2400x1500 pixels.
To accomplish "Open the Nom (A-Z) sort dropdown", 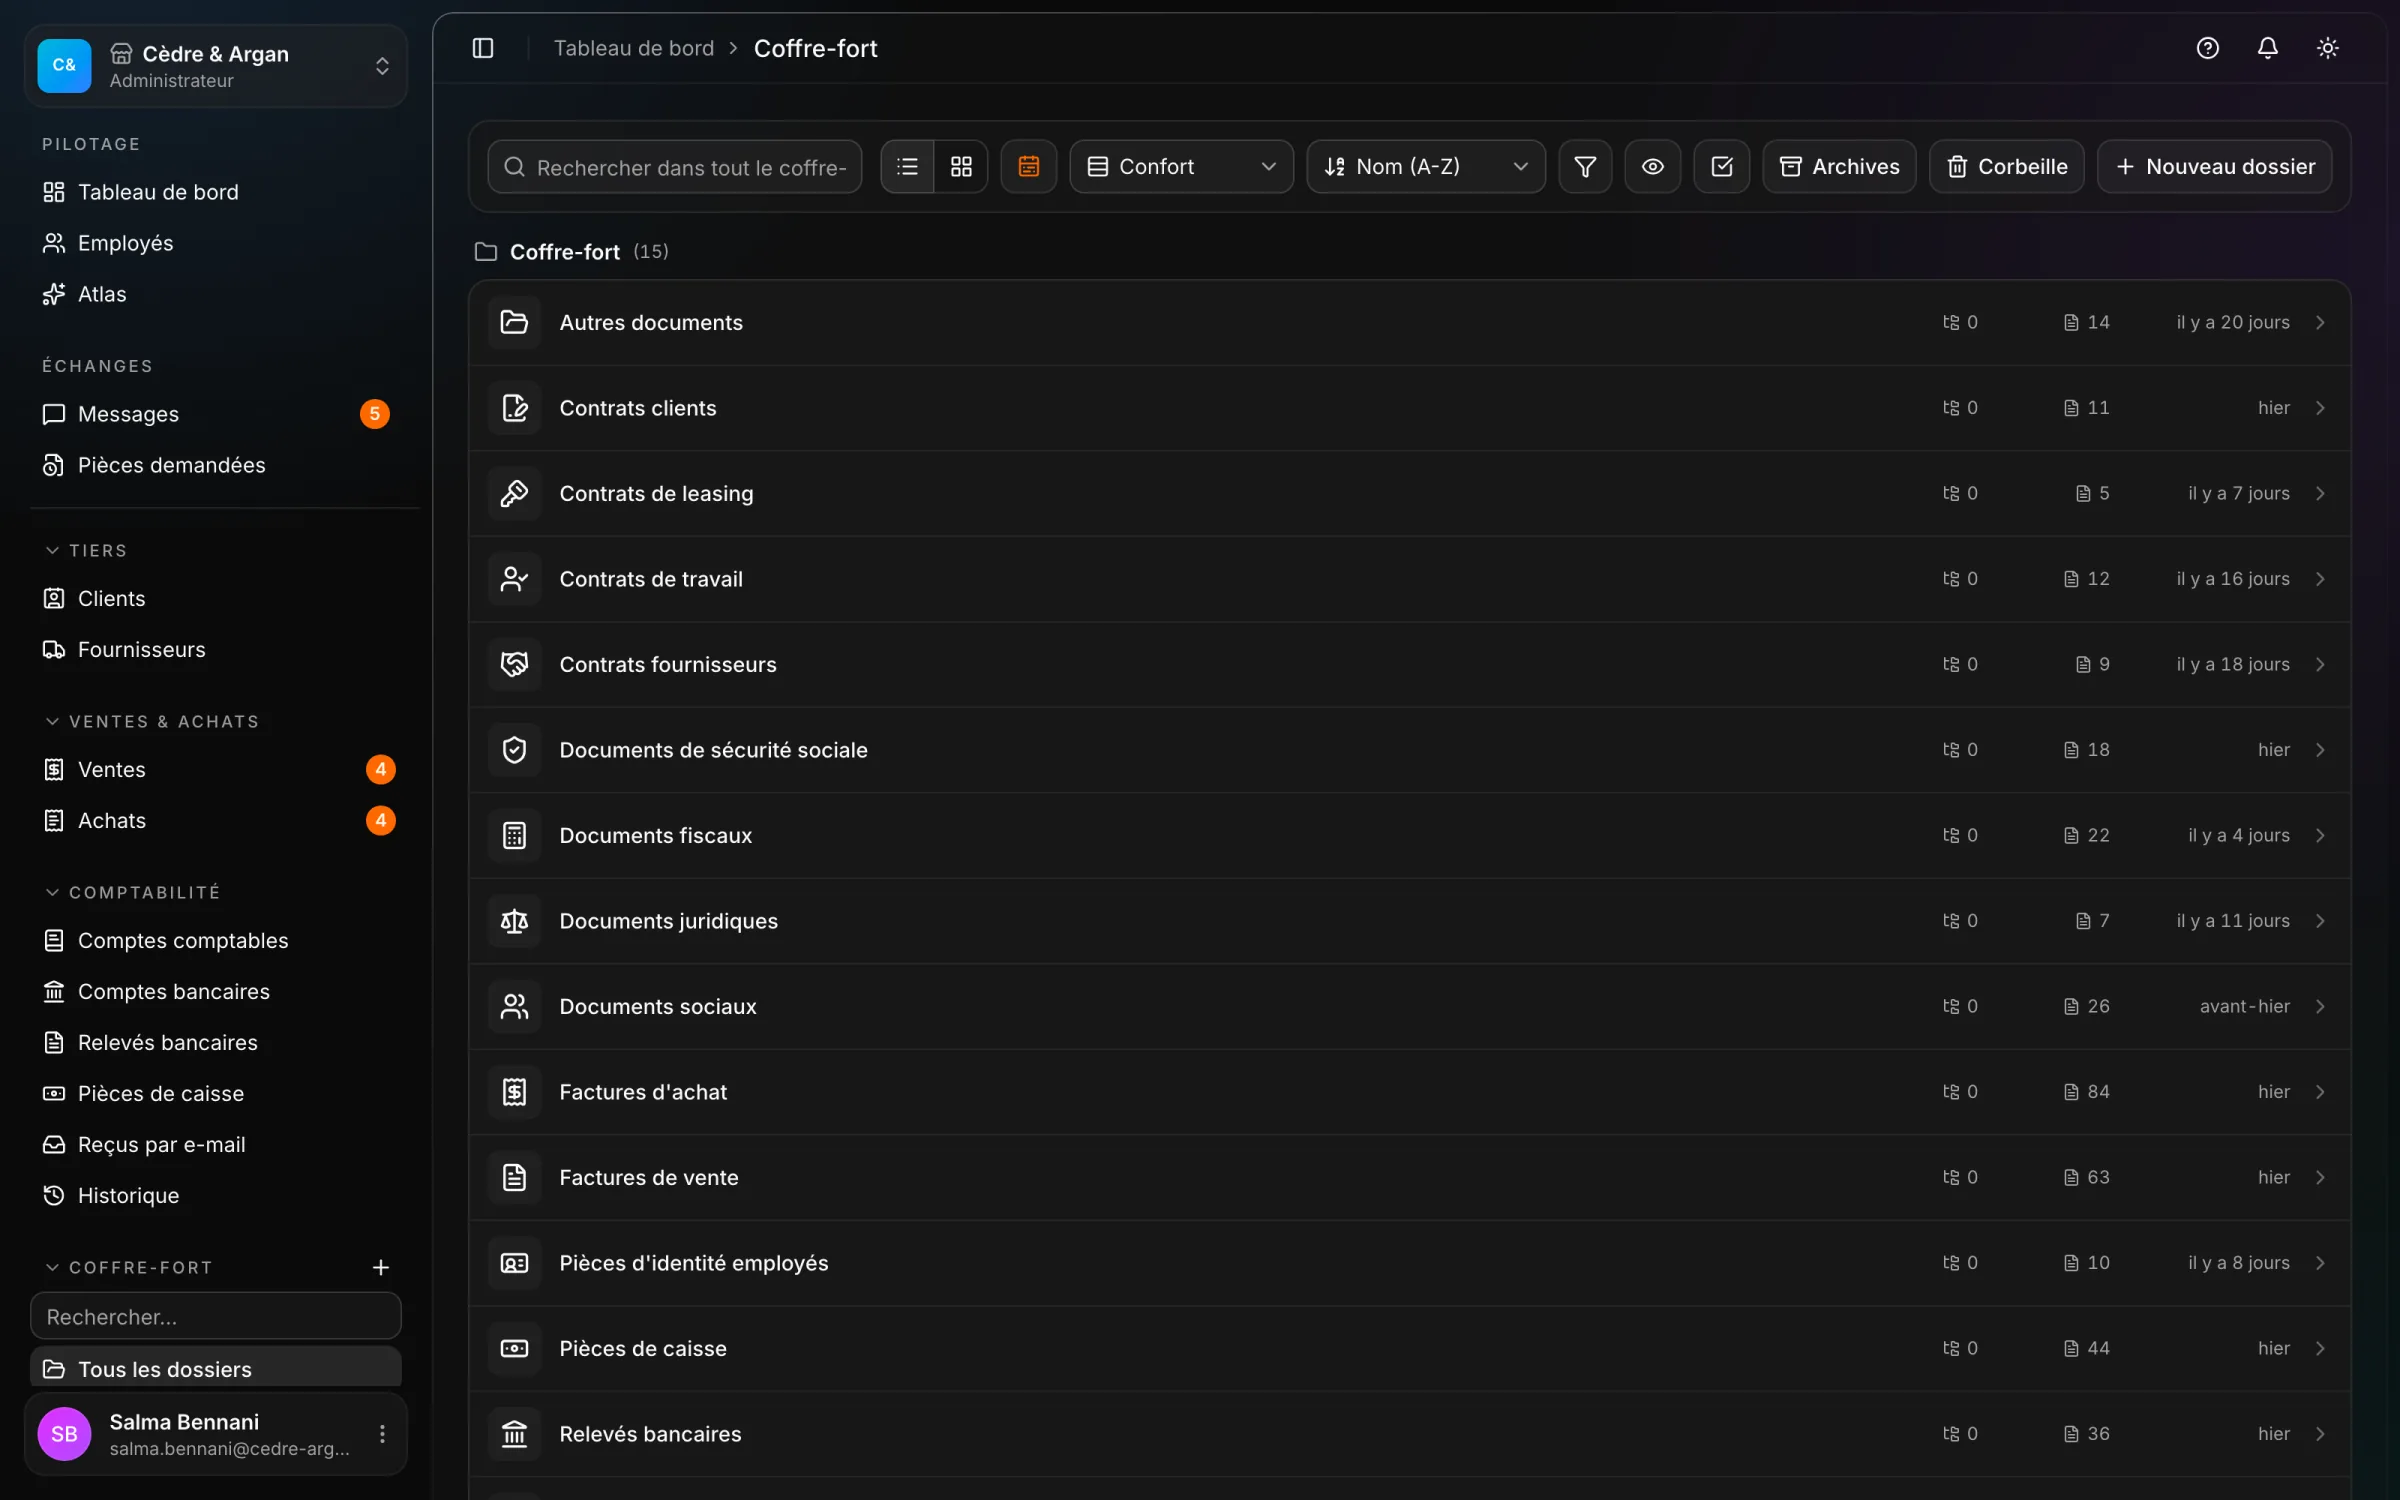I will click(x=1425, y=166).
